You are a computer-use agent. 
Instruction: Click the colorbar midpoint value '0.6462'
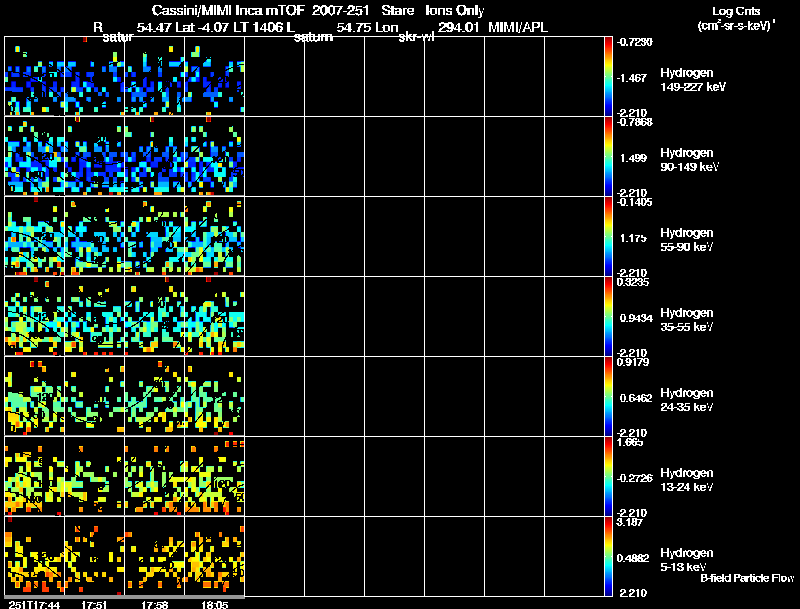click(x=636, y=398)
